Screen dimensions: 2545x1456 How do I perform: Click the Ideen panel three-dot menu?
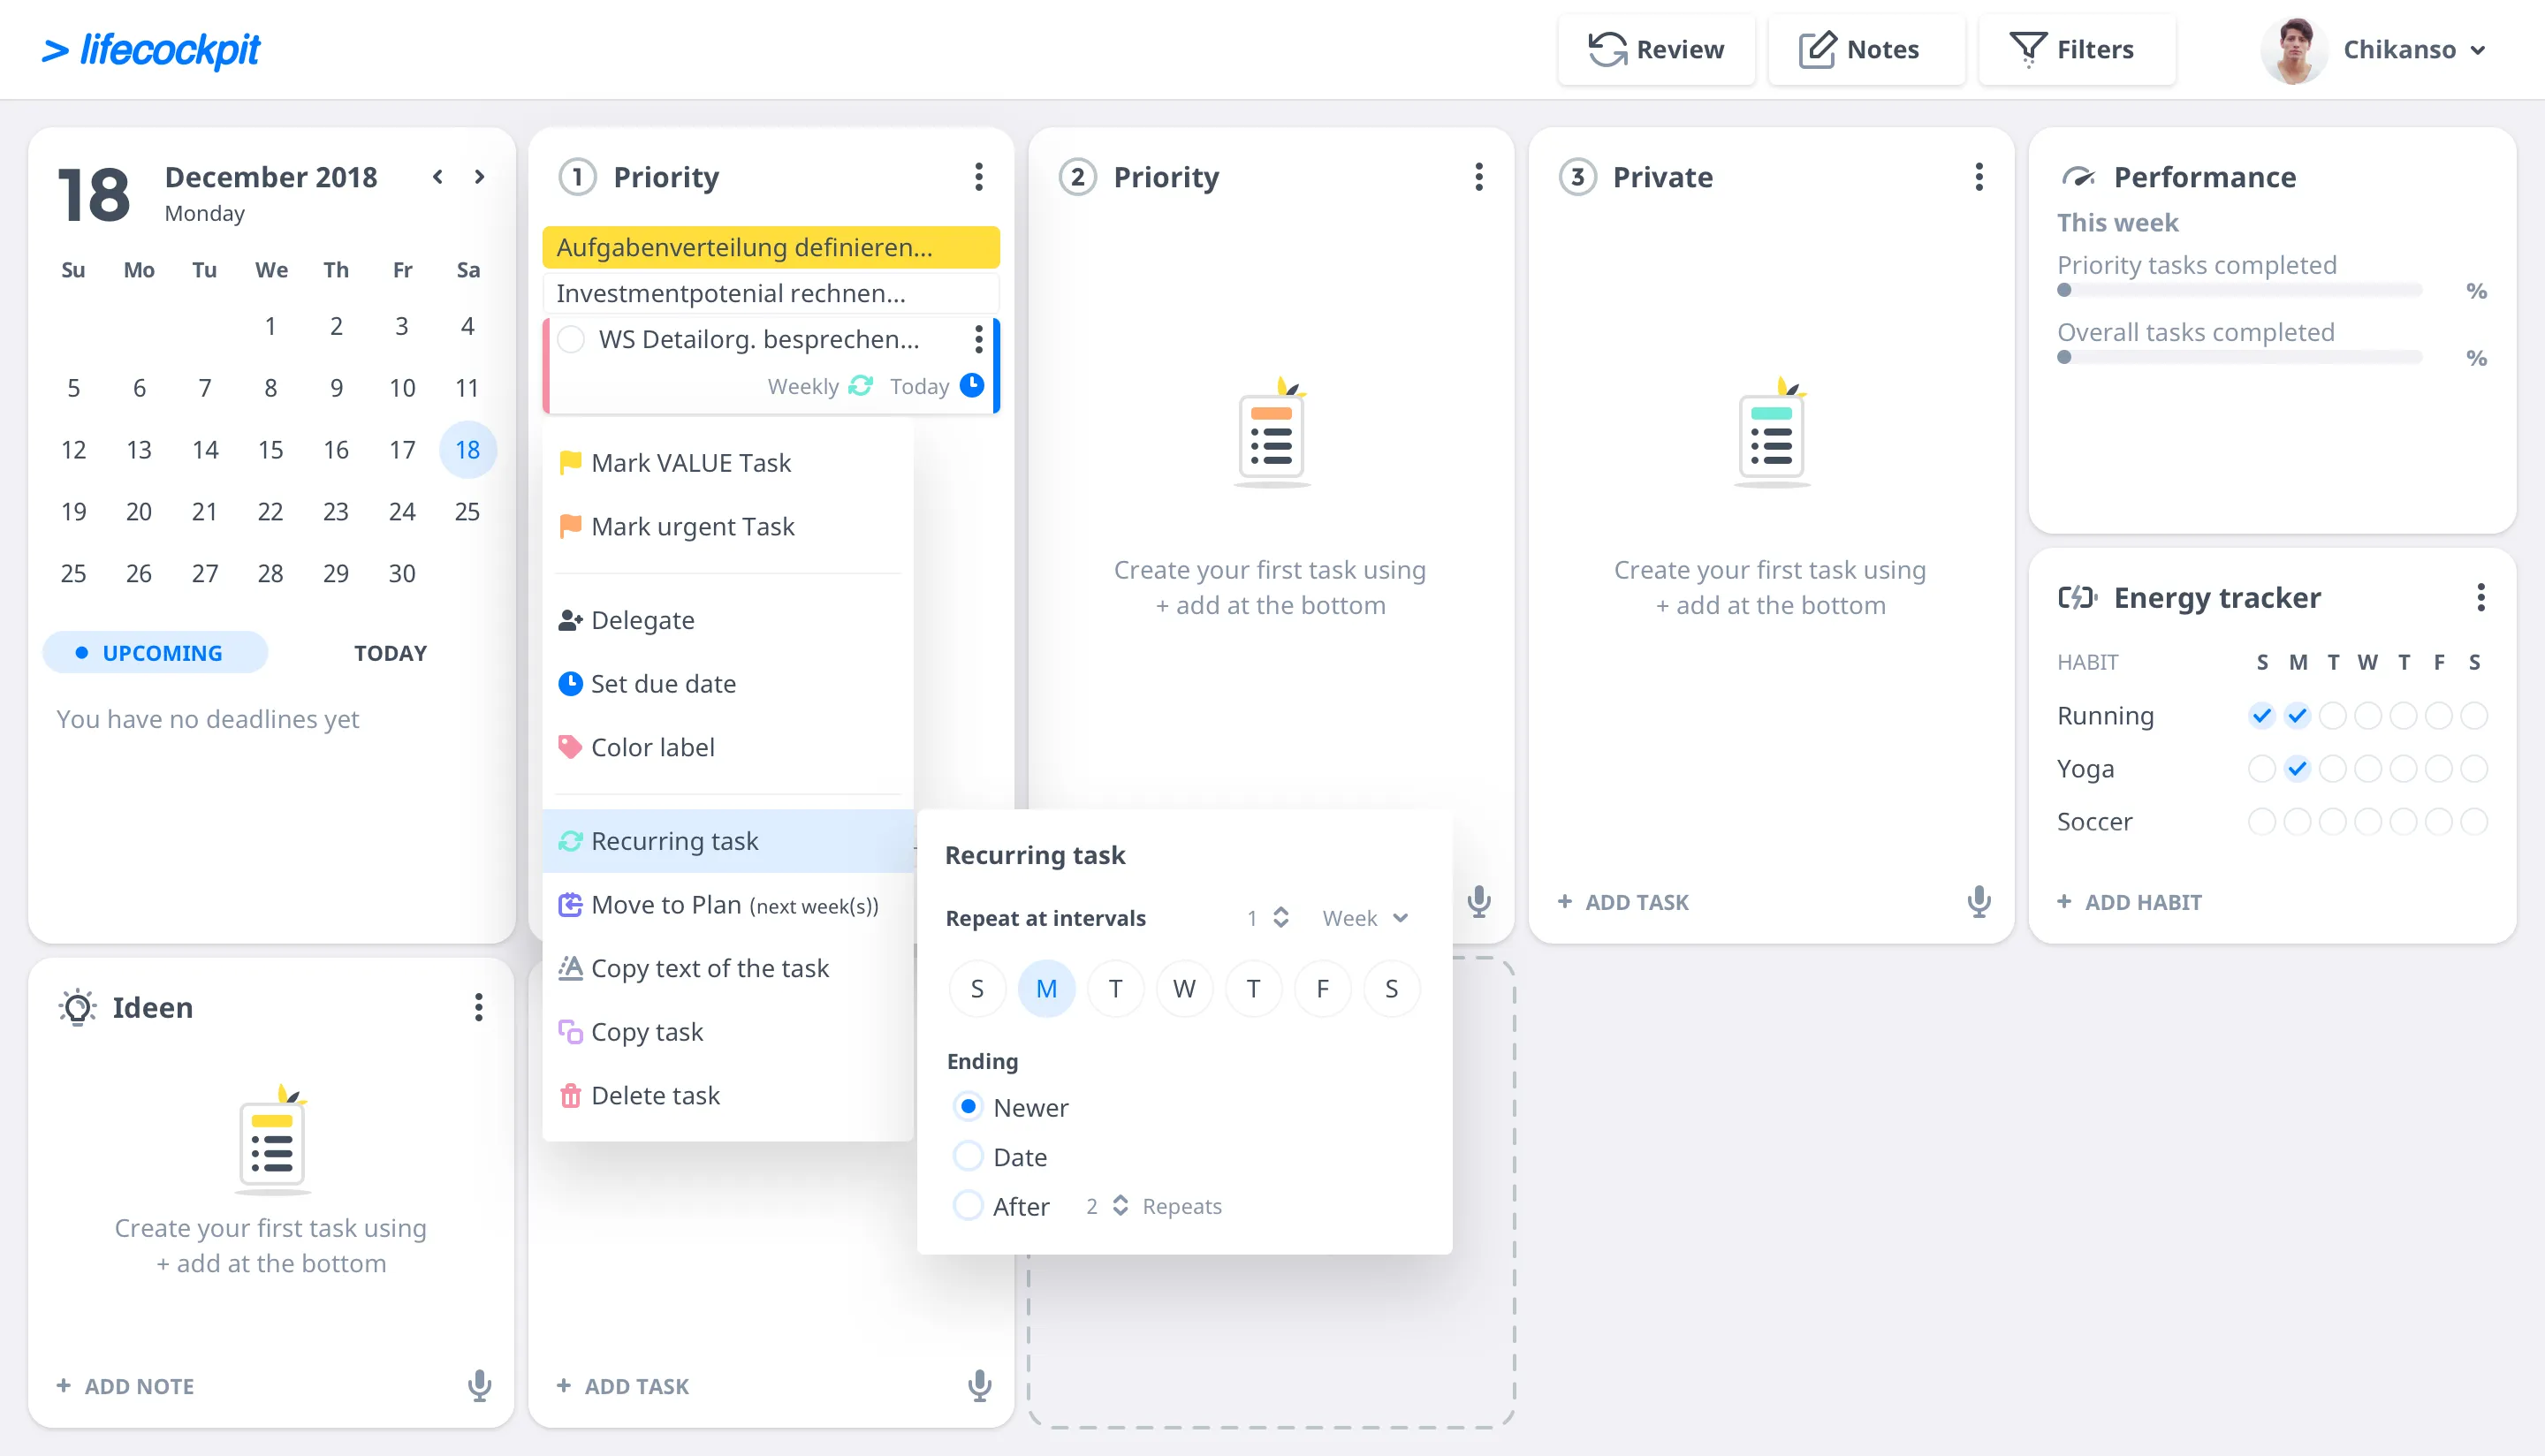(478, 1007)
